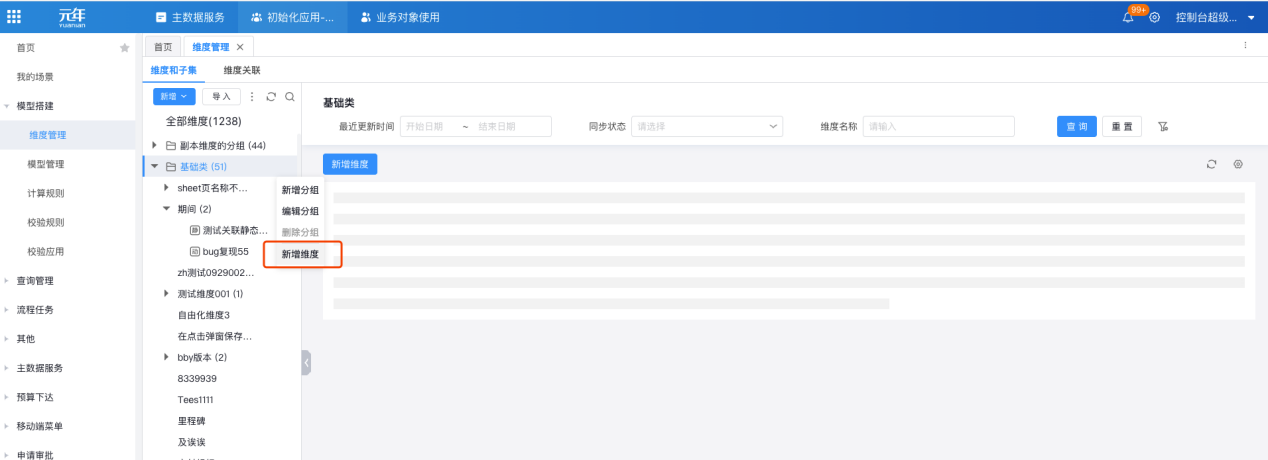Screen dimensions: 1268x460
Task: Click the 维度名称 input field
Action: point(939,127)
